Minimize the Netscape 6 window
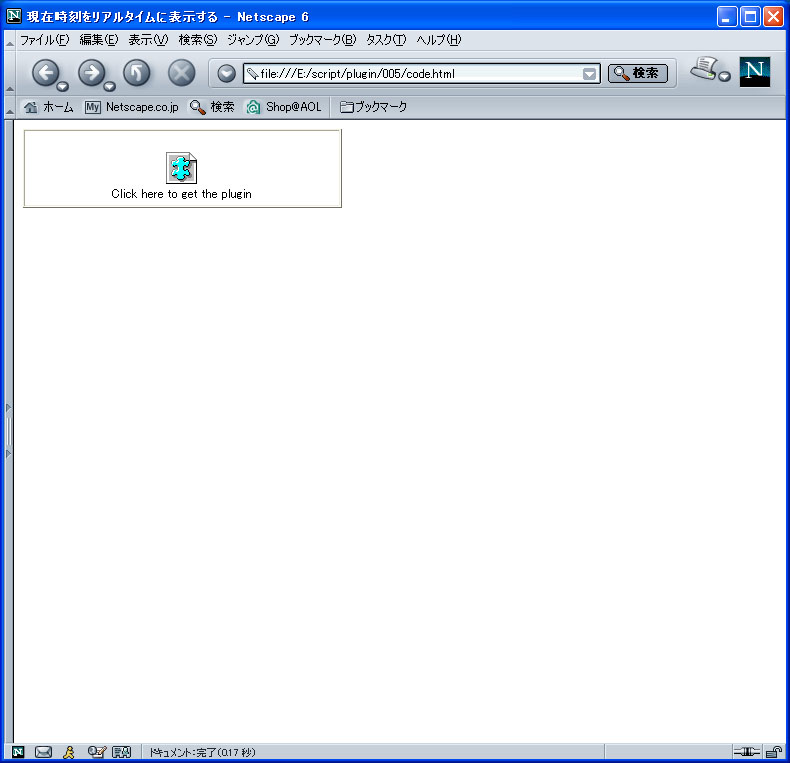This screenshot has width=790, height=763. pyautogui.click(x=727, y=17)
